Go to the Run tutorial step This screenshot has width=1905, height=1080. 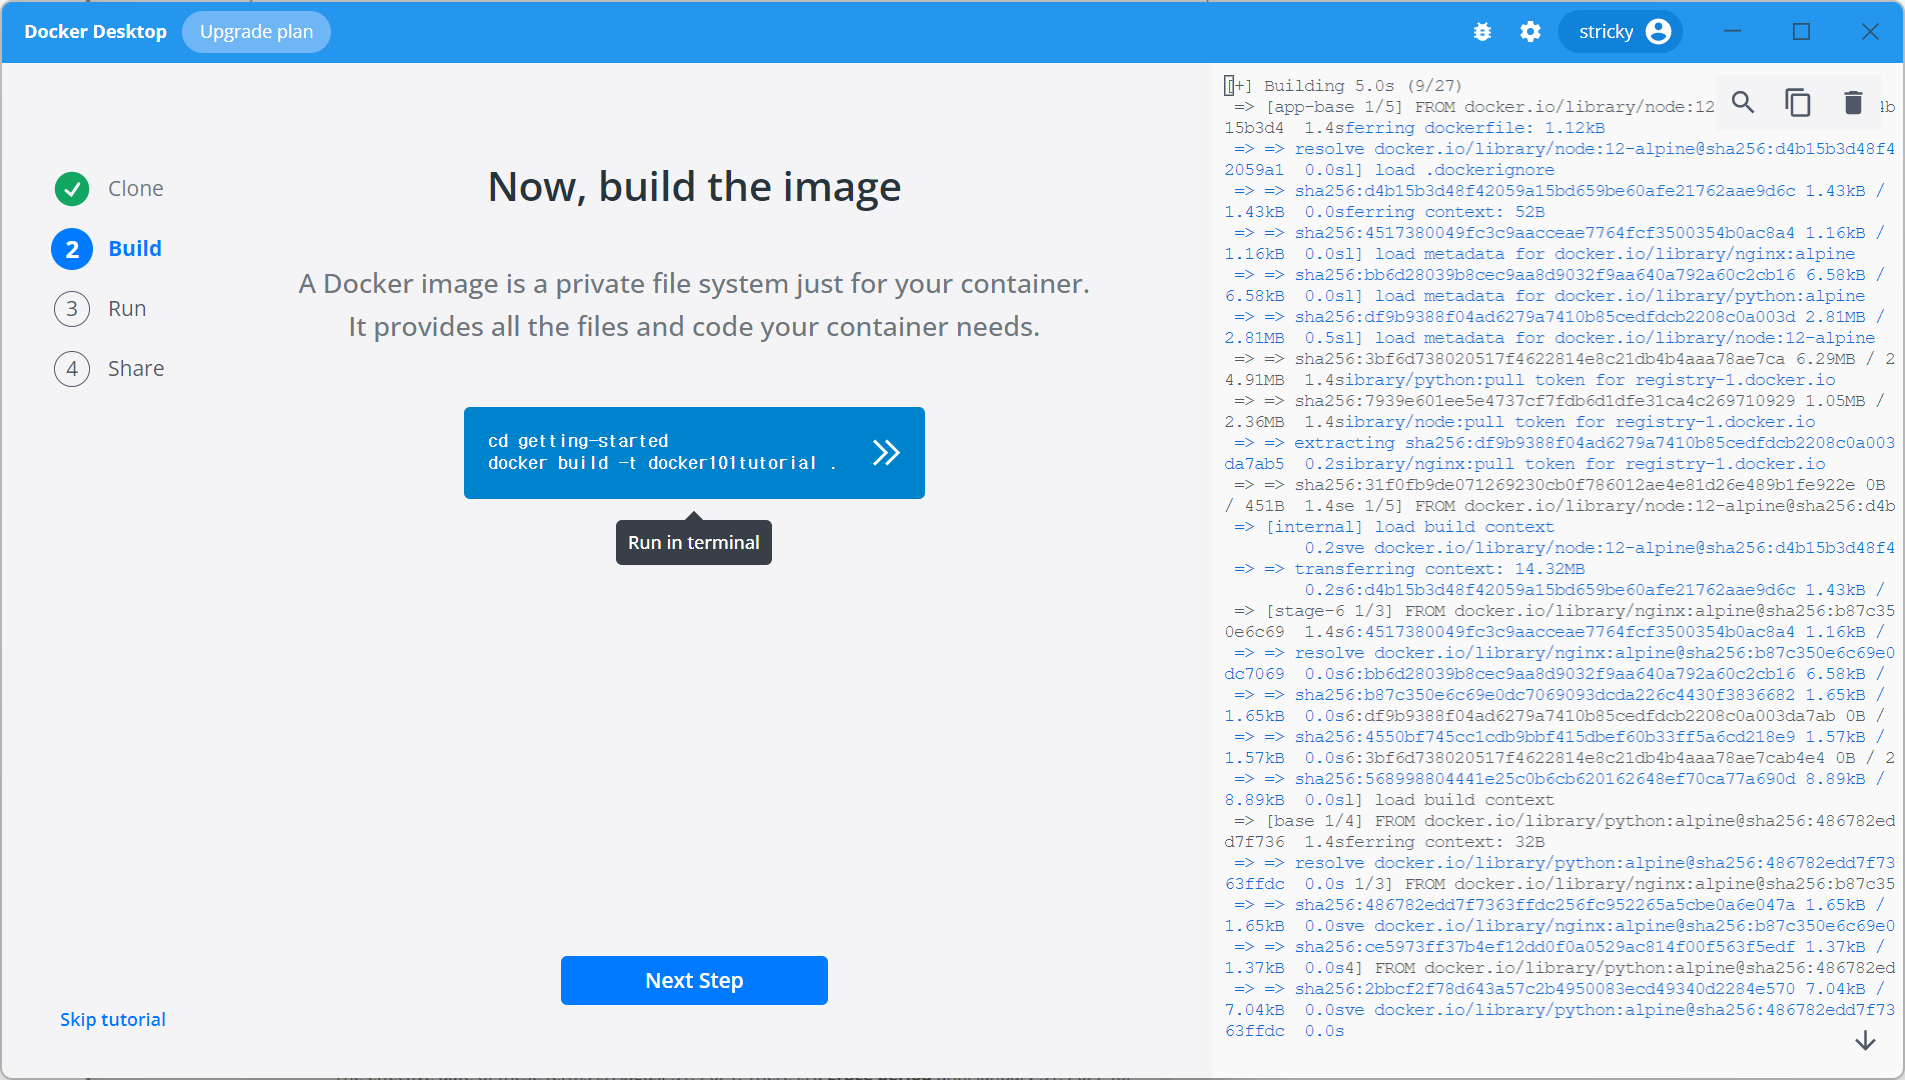click(127, 309)
